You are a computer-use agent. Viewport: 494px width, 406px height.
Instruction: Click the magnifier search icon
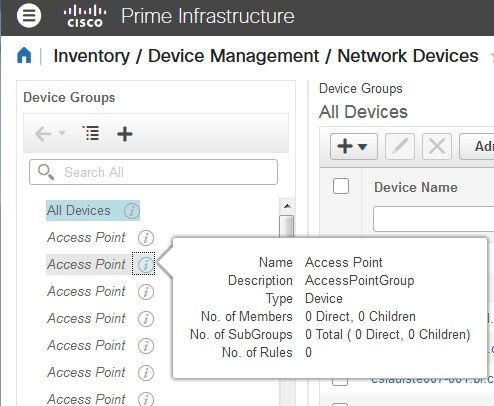coord(46,172)
